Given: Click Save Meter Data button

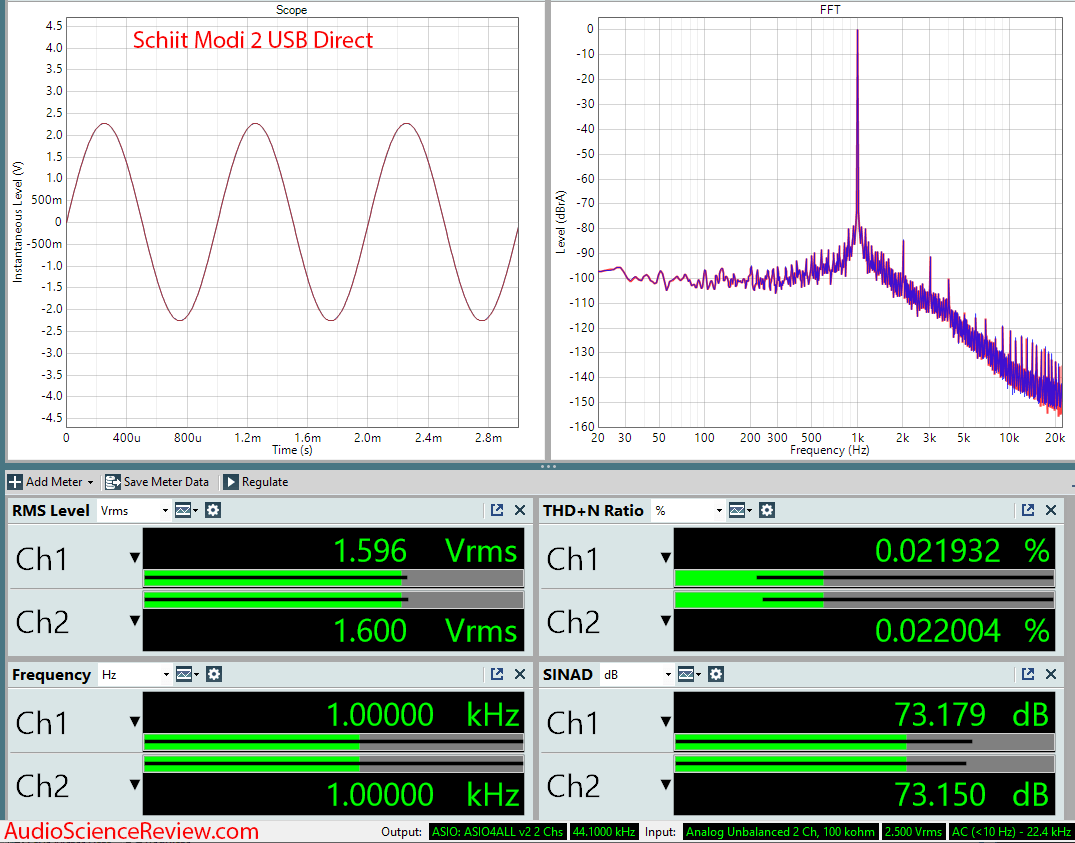Looking at the screenshot, I should 157,482.
